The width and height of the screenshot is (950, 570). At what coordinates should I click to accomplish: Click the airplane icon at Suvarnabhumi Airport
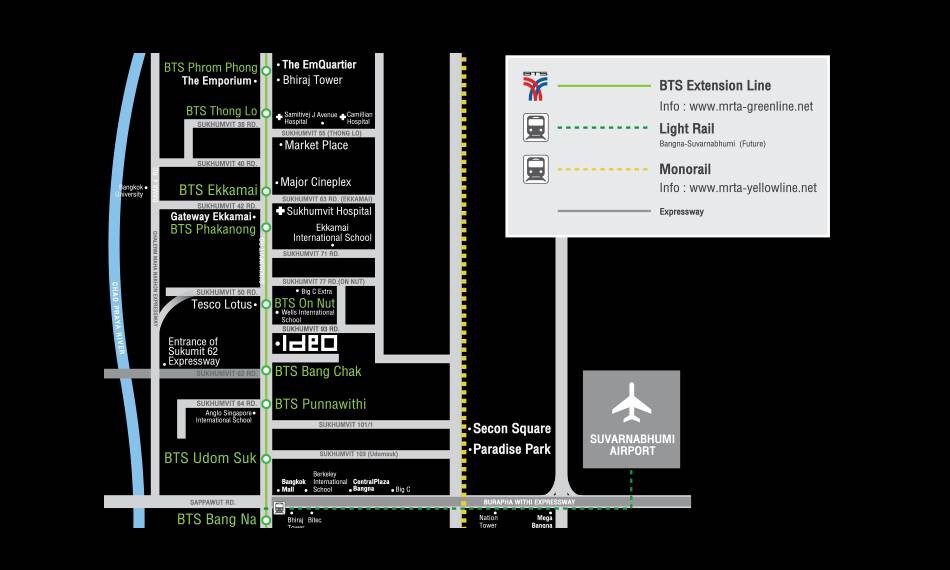click(x=631, y=402)
